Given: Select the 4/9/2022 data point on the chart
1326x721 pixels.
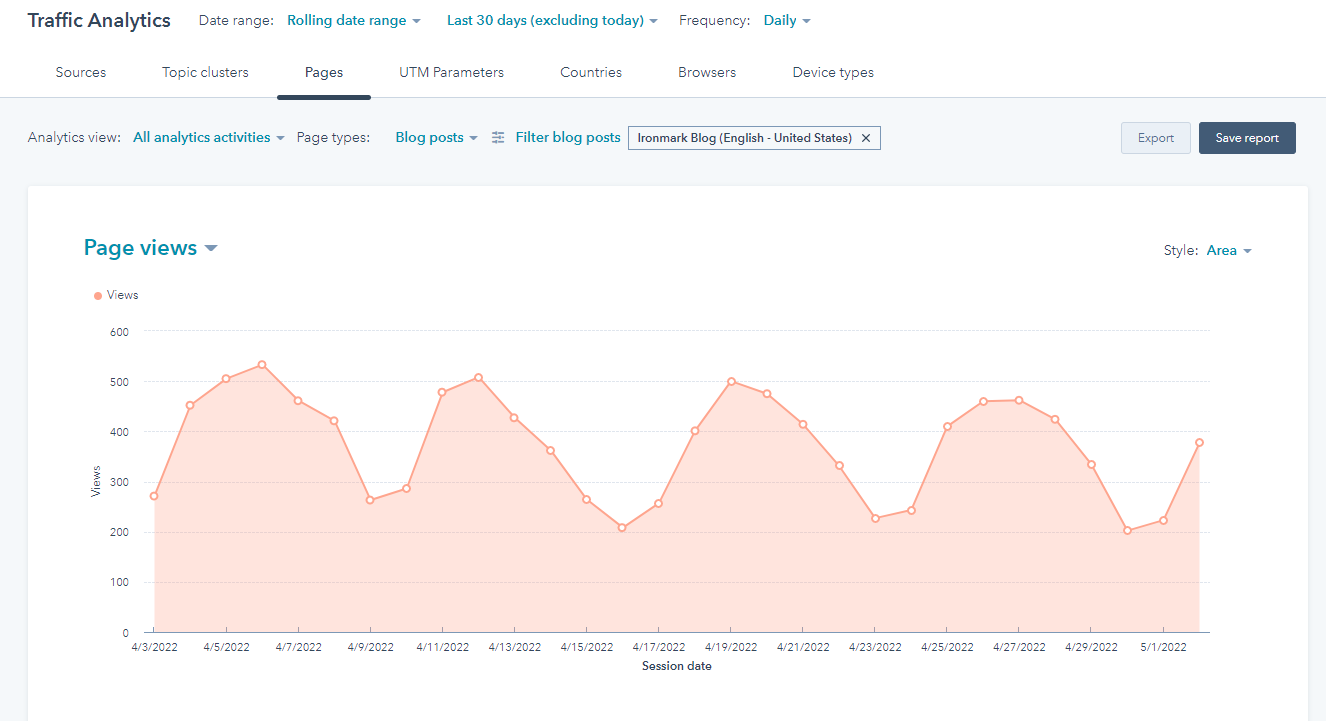Looking at the screenshot, I should pyautogui.click(x=370, y=500).
